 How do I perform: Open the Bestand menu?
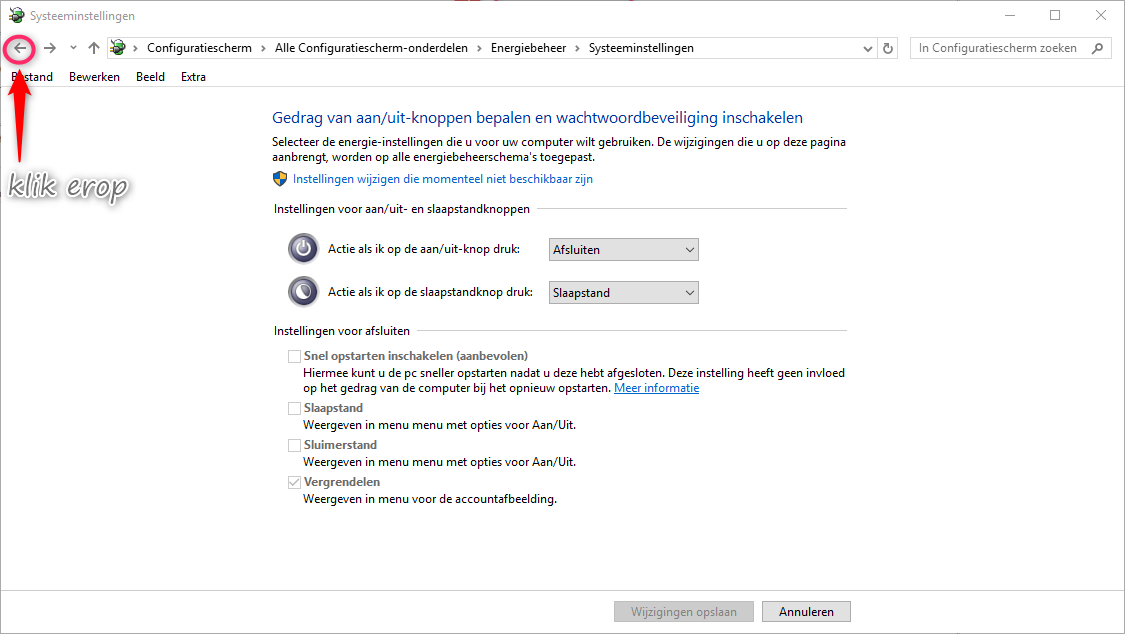pos(32,77)
